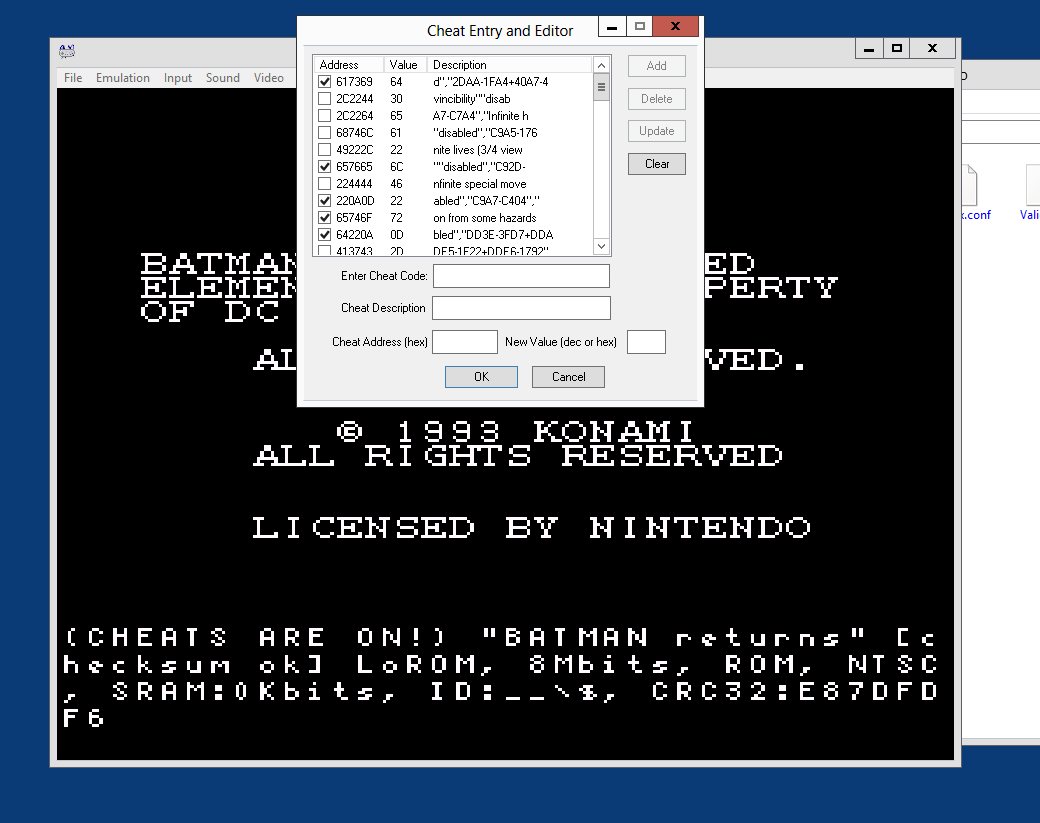
Task: Maximize the Cheat Entry and Editor dialog
Action: 640,27
